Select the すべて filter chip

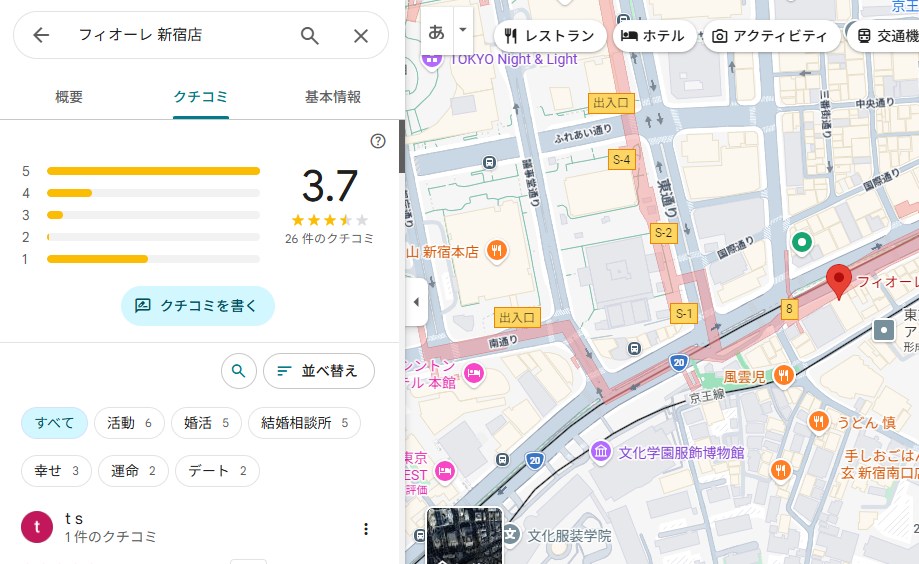click(55, 423)
